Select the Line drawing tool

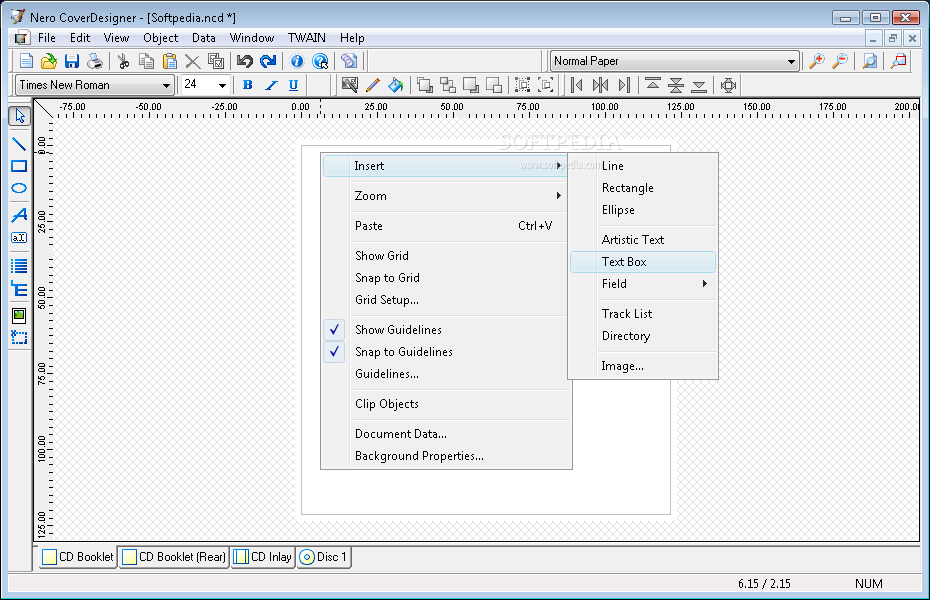[x=19, y=143]
